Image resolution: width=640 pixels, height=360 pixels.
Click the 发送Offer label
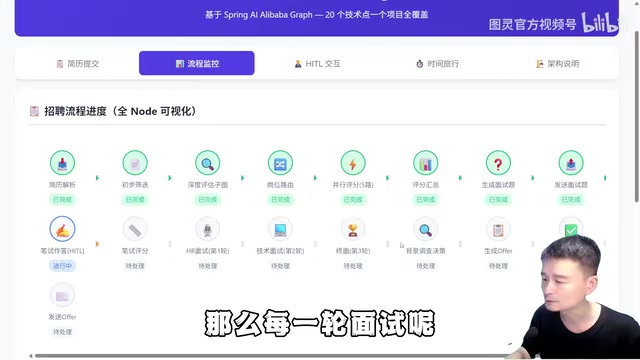(62, 317)
